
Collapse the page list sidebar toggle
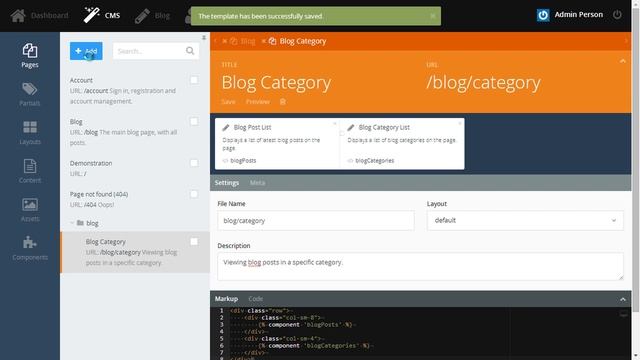tap(204, 38)
